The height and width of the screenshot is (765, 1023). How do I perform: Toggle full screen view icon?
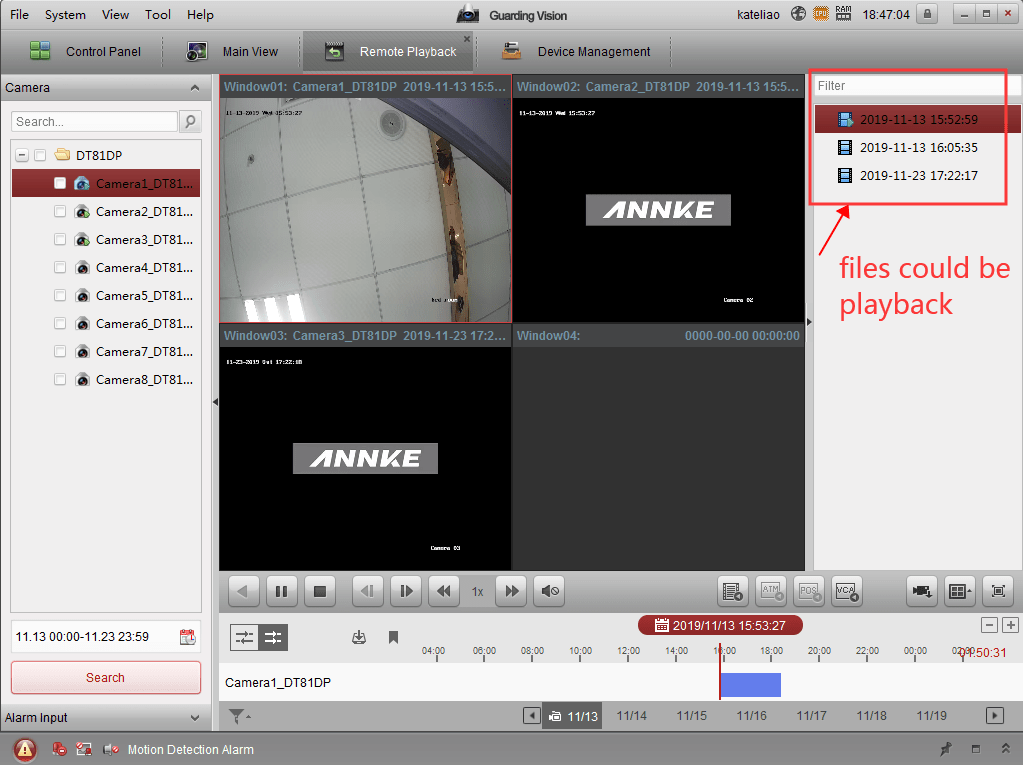997,591
